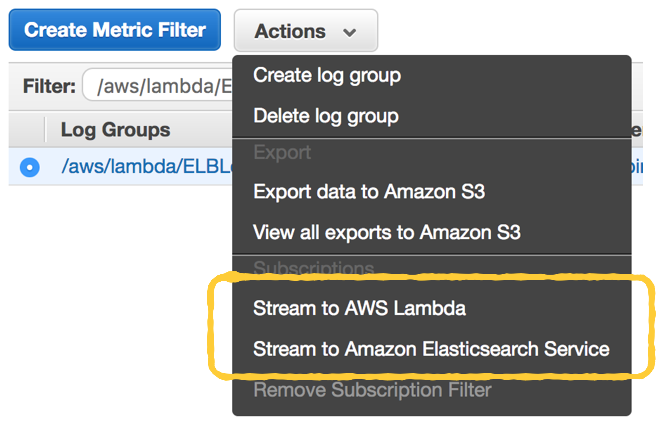Viewport: 659px width, 429px height.
Task: Choose Delete log group from menu
Action: [326, 116]
